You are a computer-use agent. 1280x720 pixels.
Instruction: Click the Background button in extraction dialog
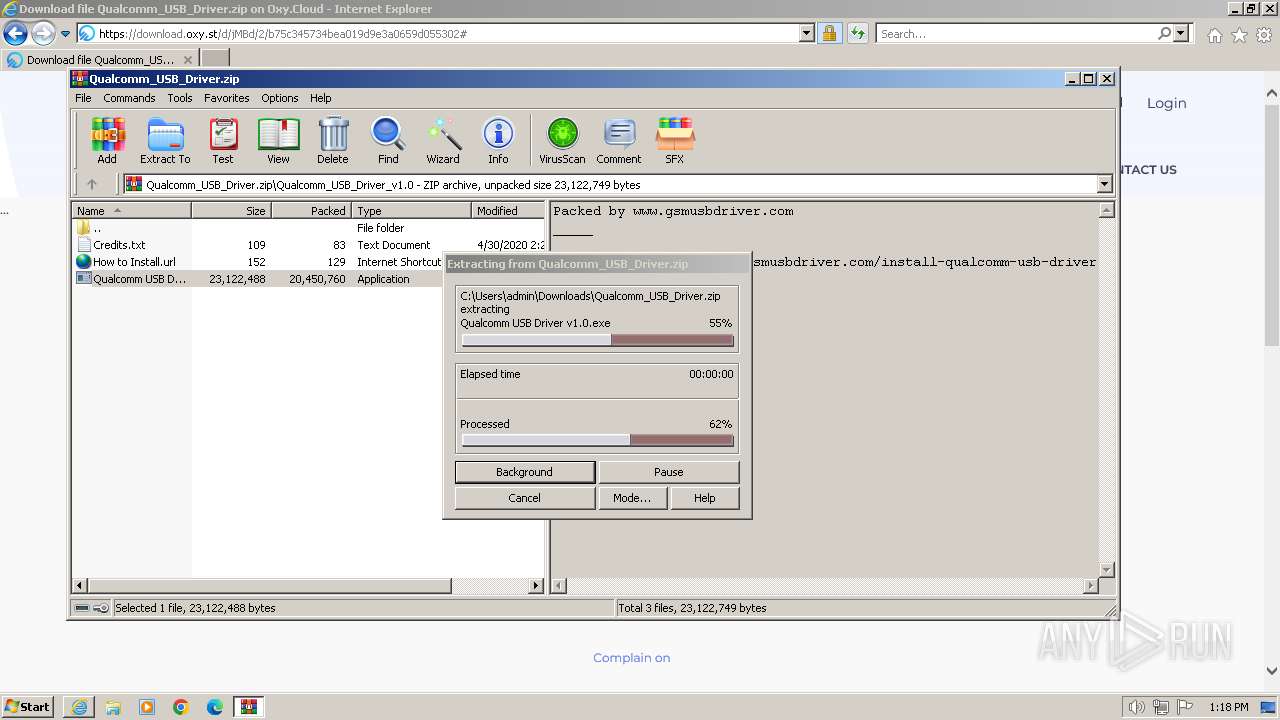[x=524, y=472]
